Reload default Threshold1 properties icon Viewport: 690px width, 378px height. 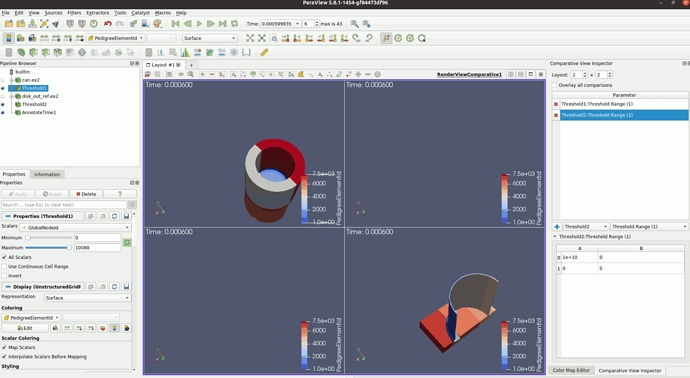pyautogui.click(x=114, y=216)
